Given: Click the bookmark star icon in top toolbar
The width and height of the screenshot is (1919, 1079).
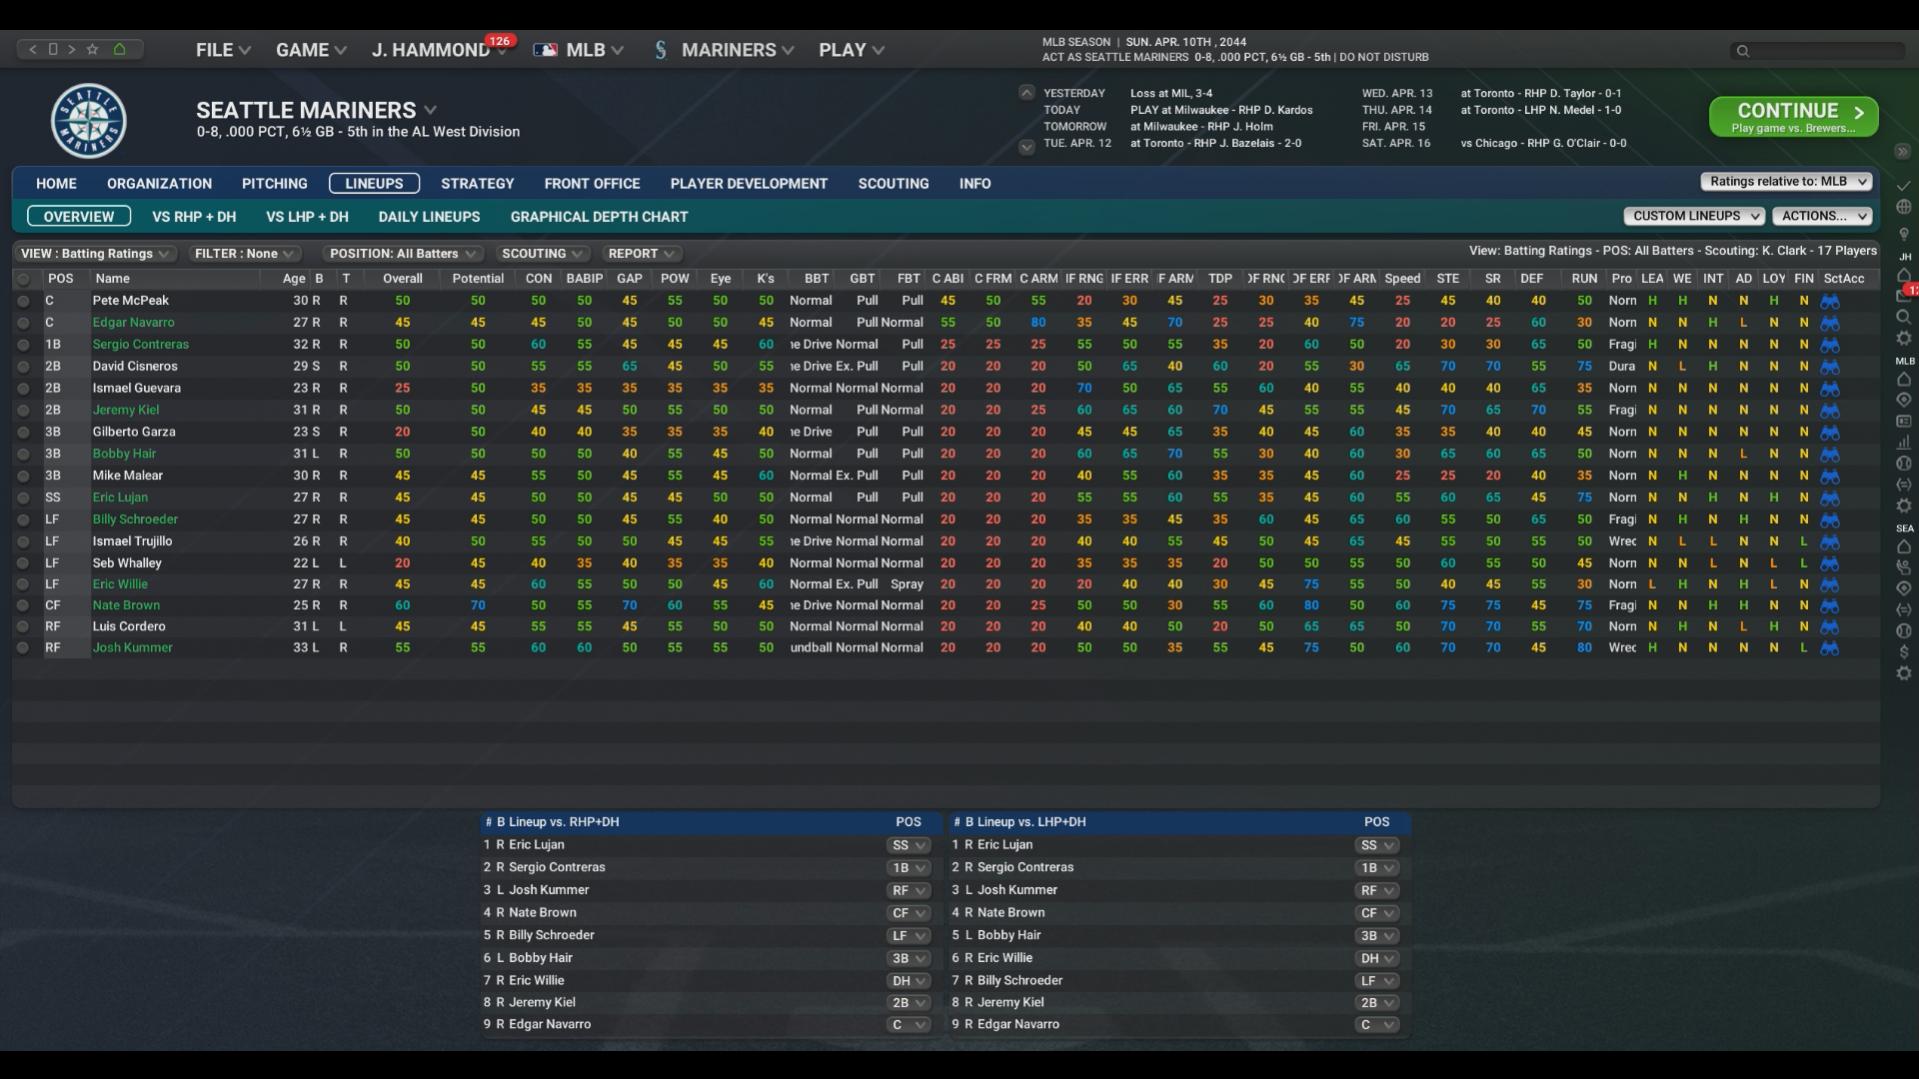Looking at the screenshot, I should tap(93, 49).
